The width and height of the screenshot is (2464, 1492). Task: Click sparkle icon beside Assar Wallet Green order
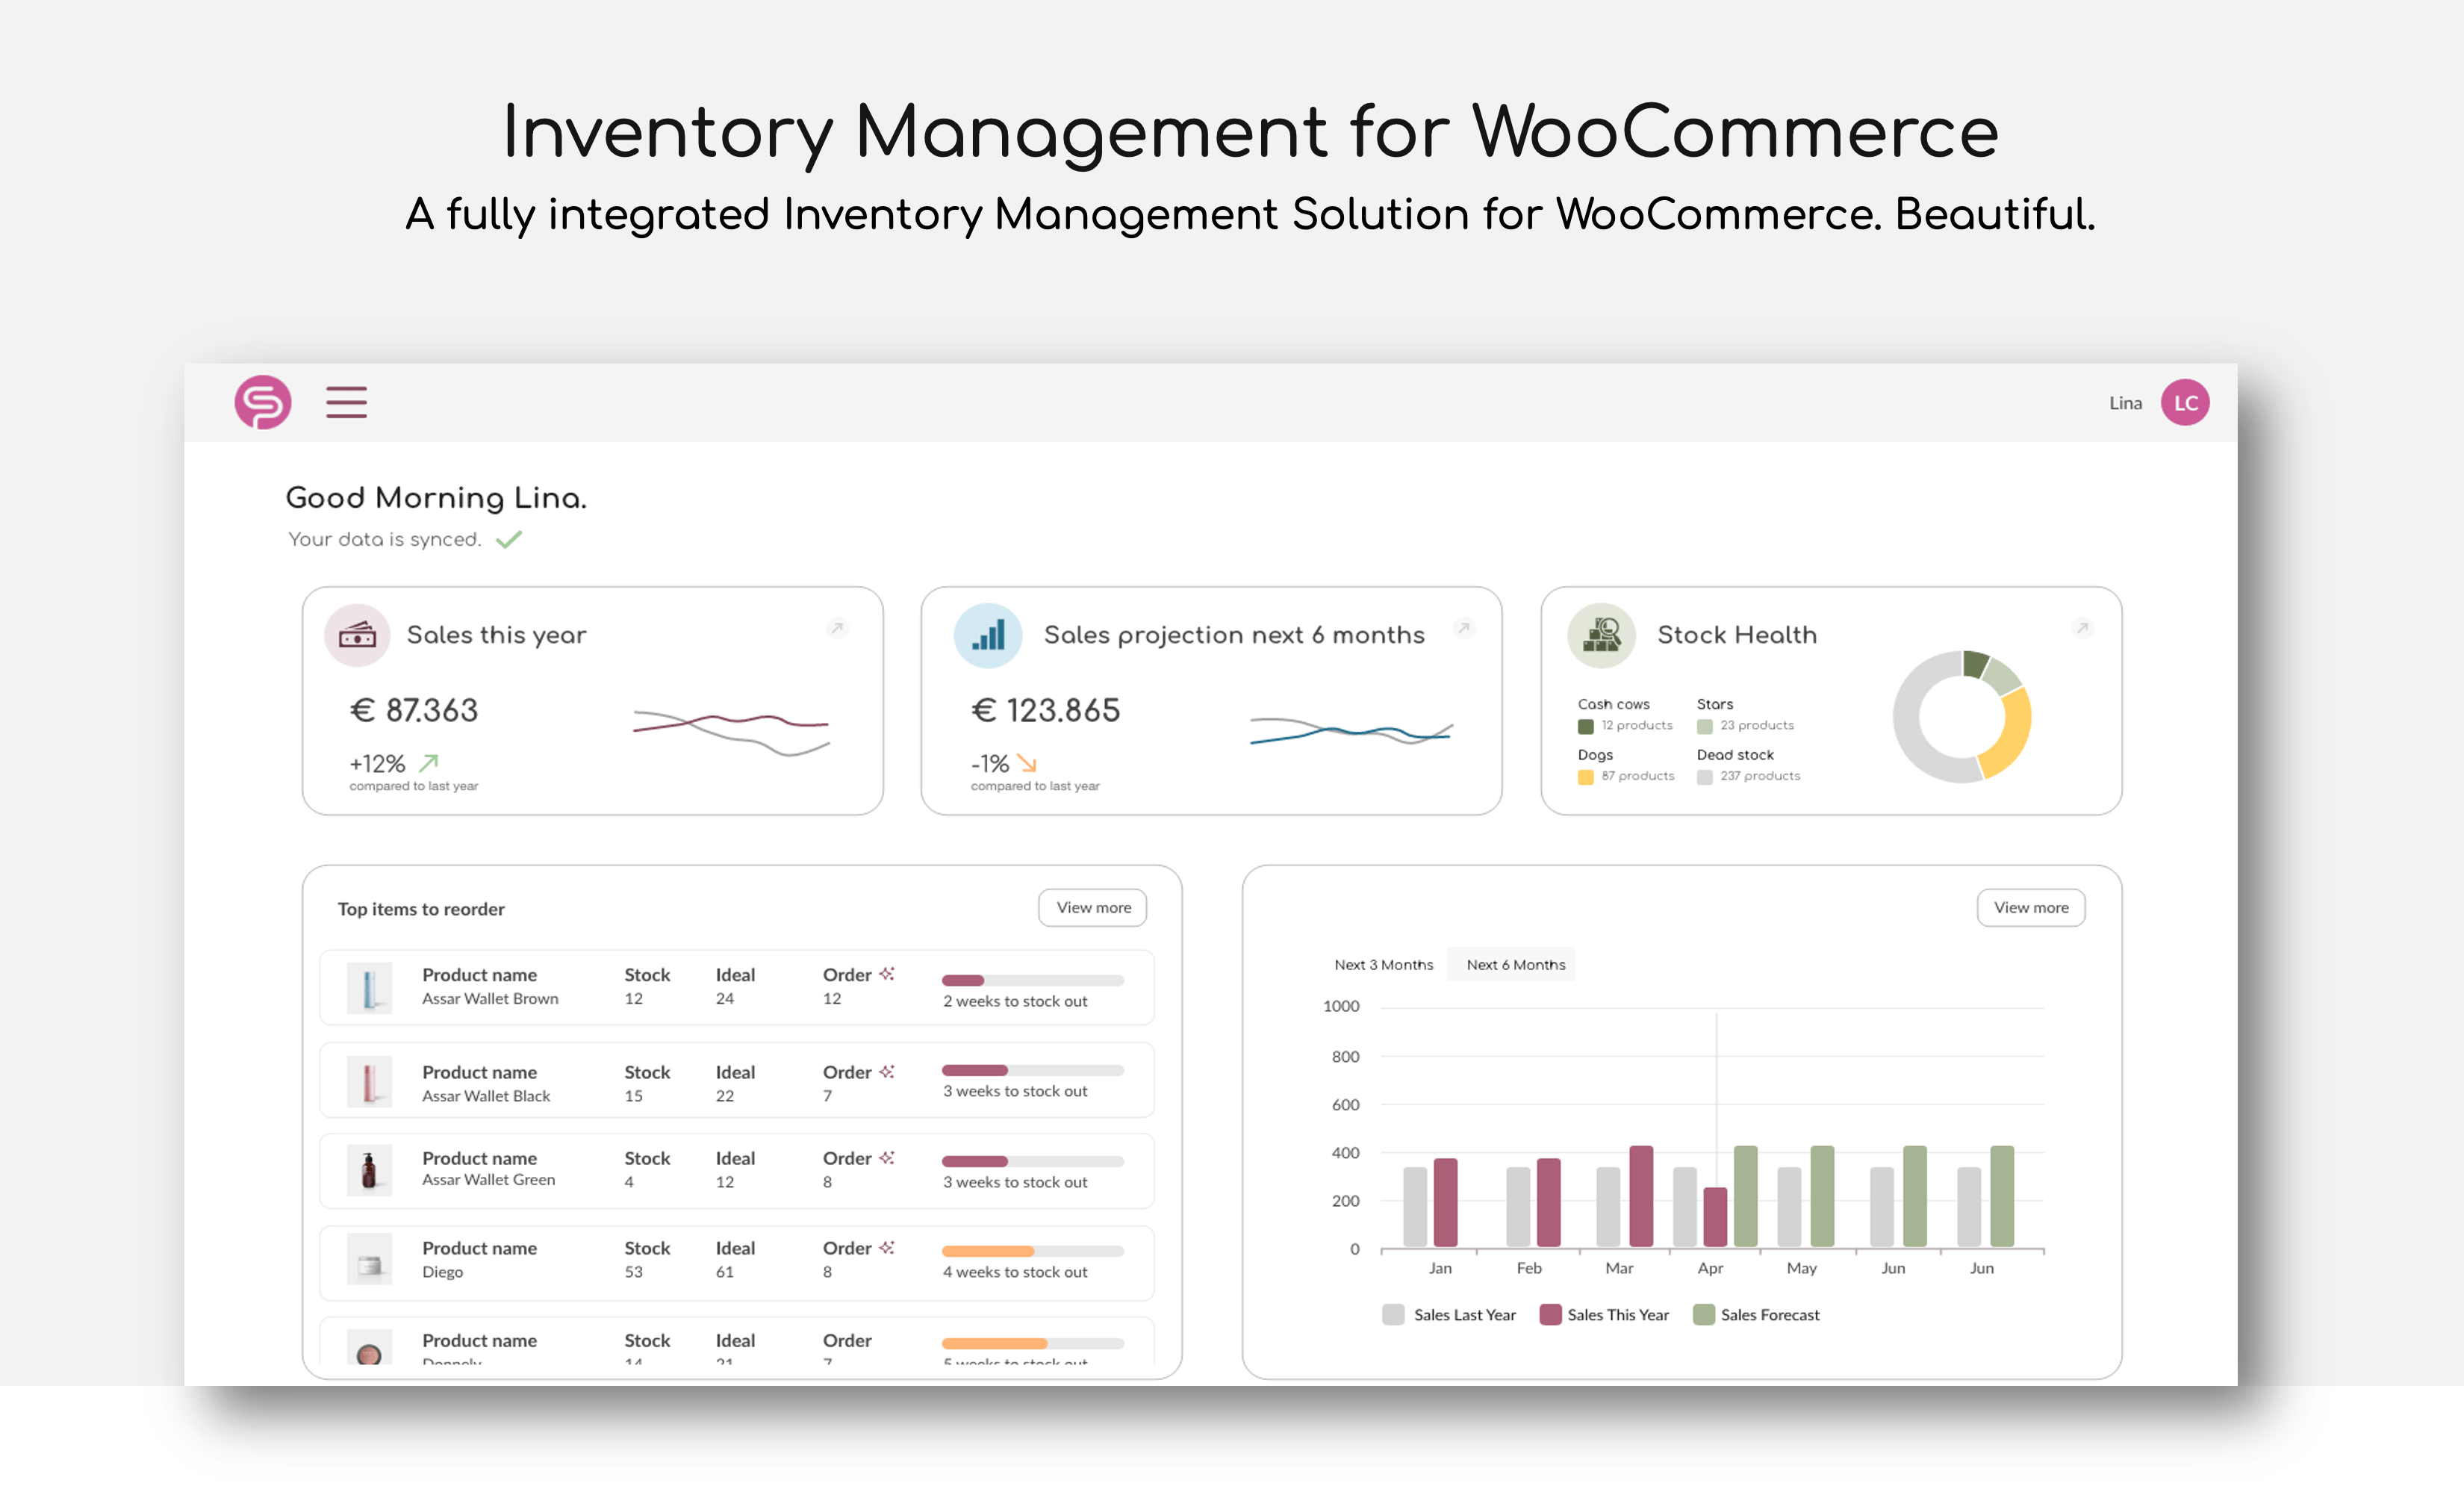pos(887,1158)
